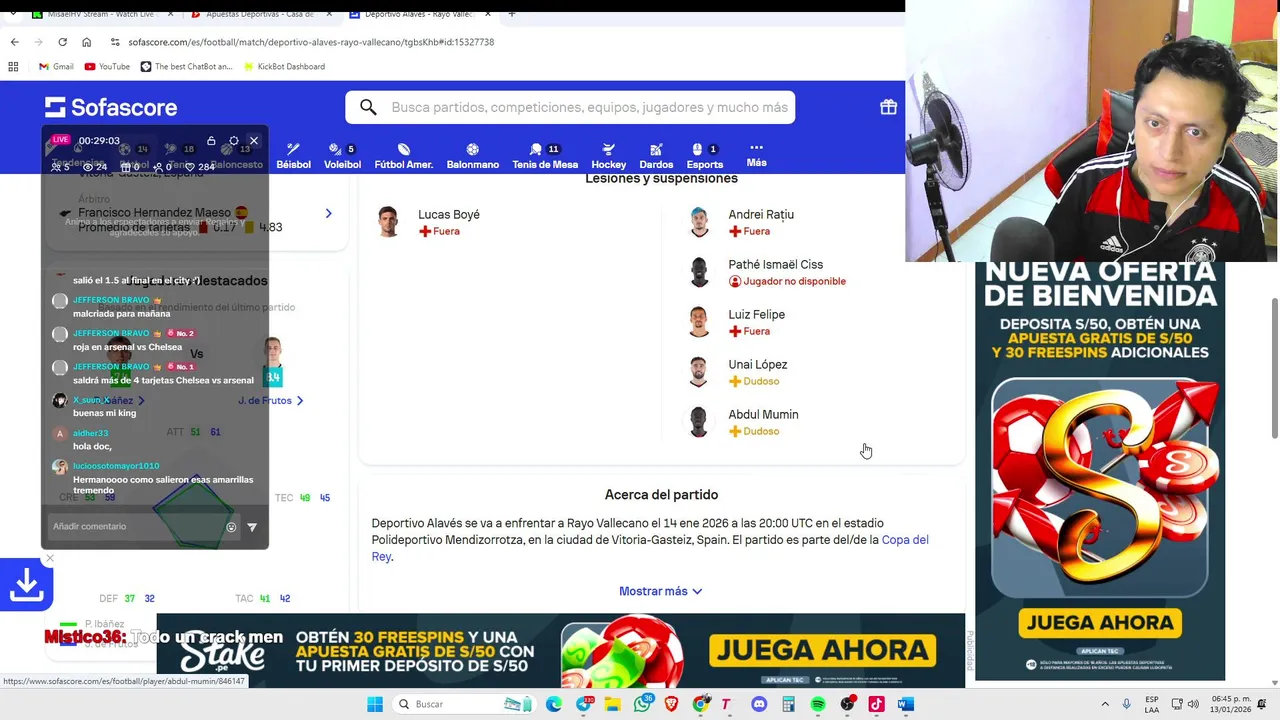The width and height of the screenshot is (1280, 720).
Task: Go back in browser history
Action: 14,42
